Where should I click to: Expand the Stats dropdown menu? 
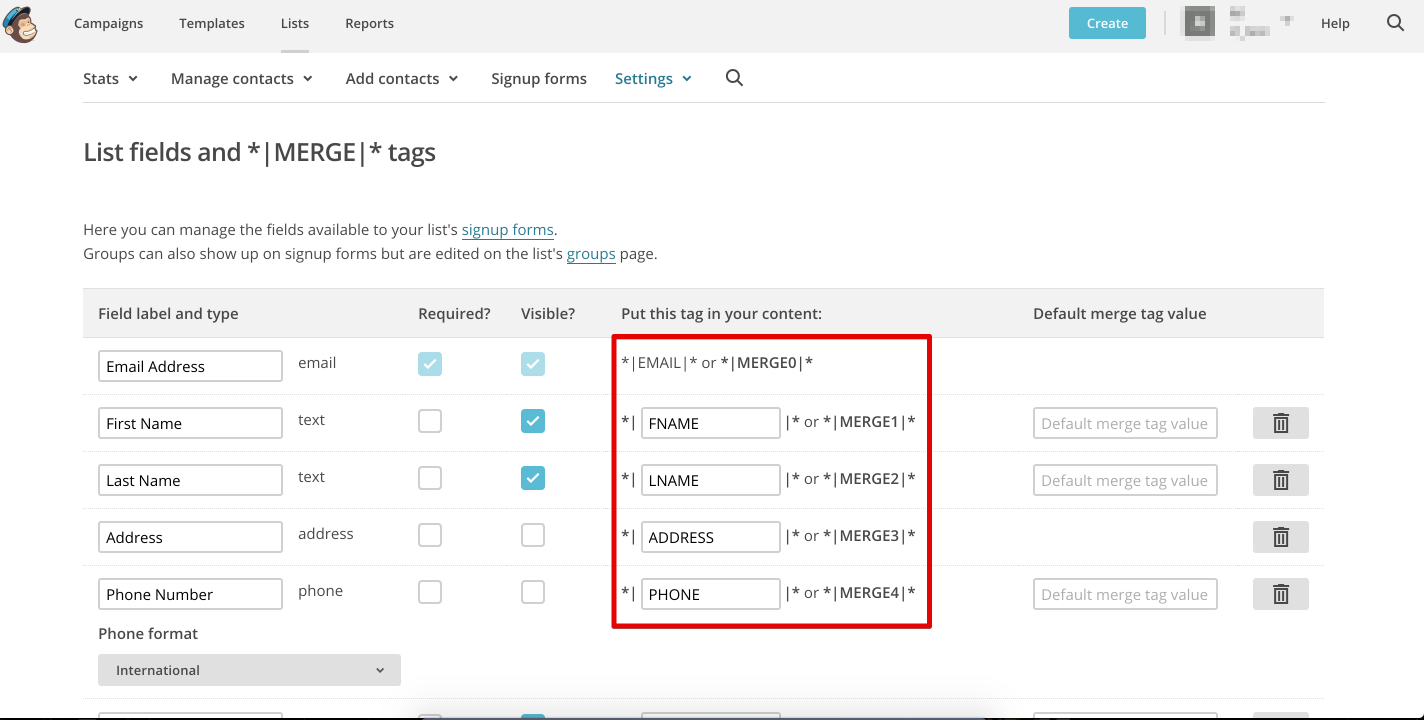pos(110,79)
